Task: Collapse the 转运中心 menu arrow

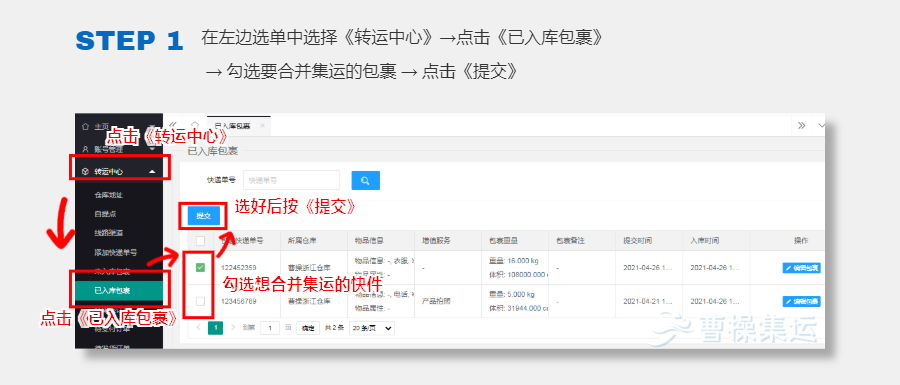Action: click(x=152, y=171)
